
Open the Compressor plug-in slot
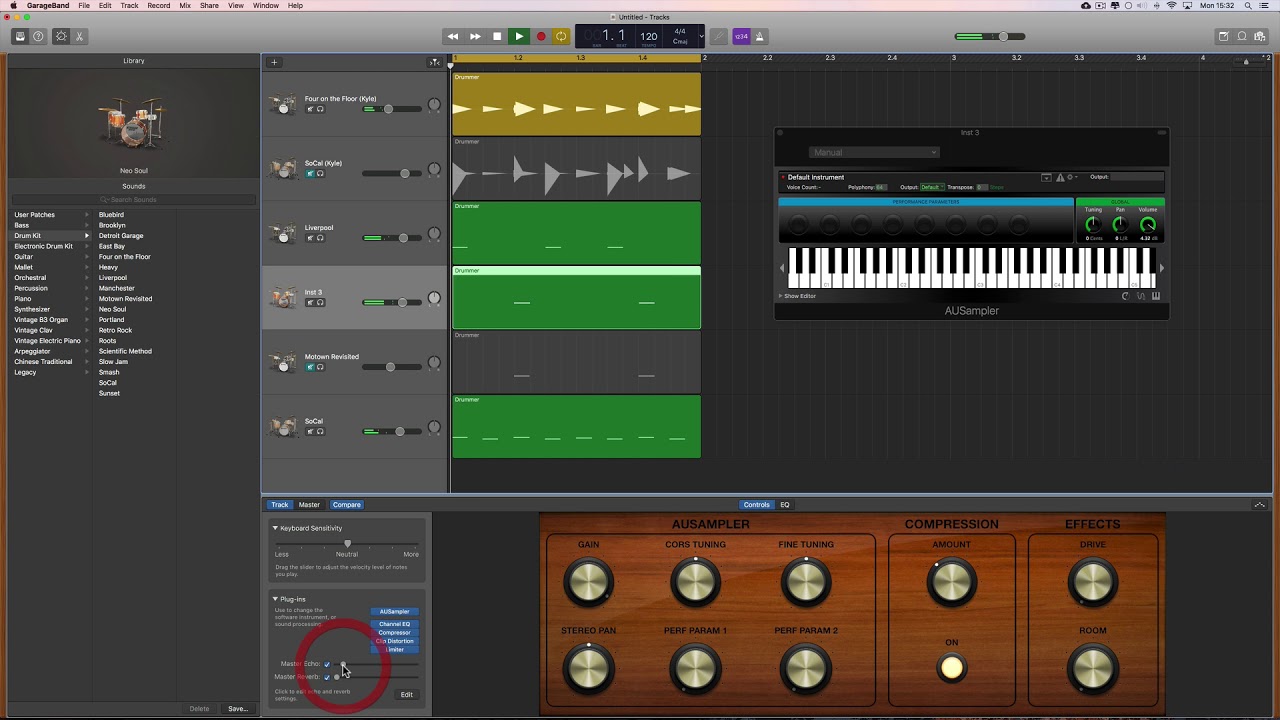[395, 633]
